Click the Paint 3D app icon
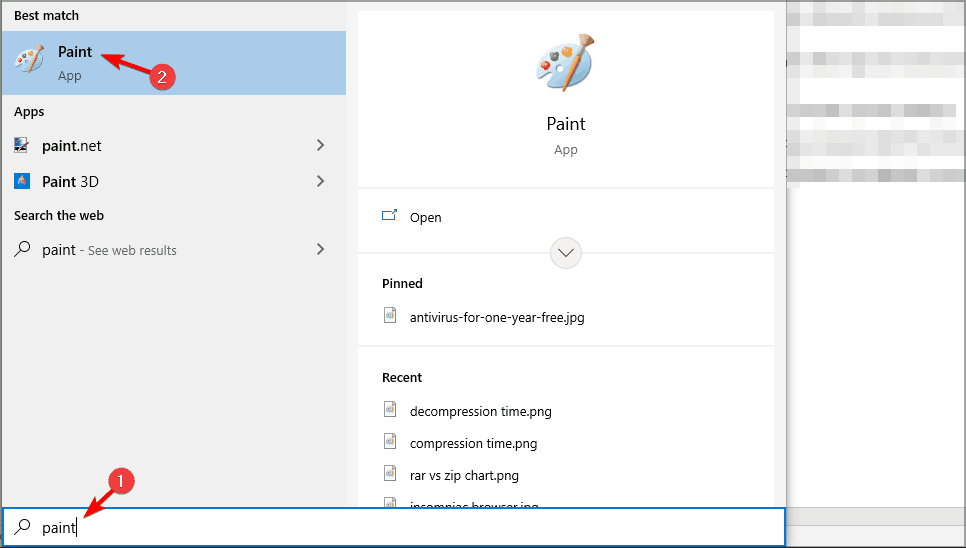The height and width of the screenshot is (548, 966). coord(22,182)
